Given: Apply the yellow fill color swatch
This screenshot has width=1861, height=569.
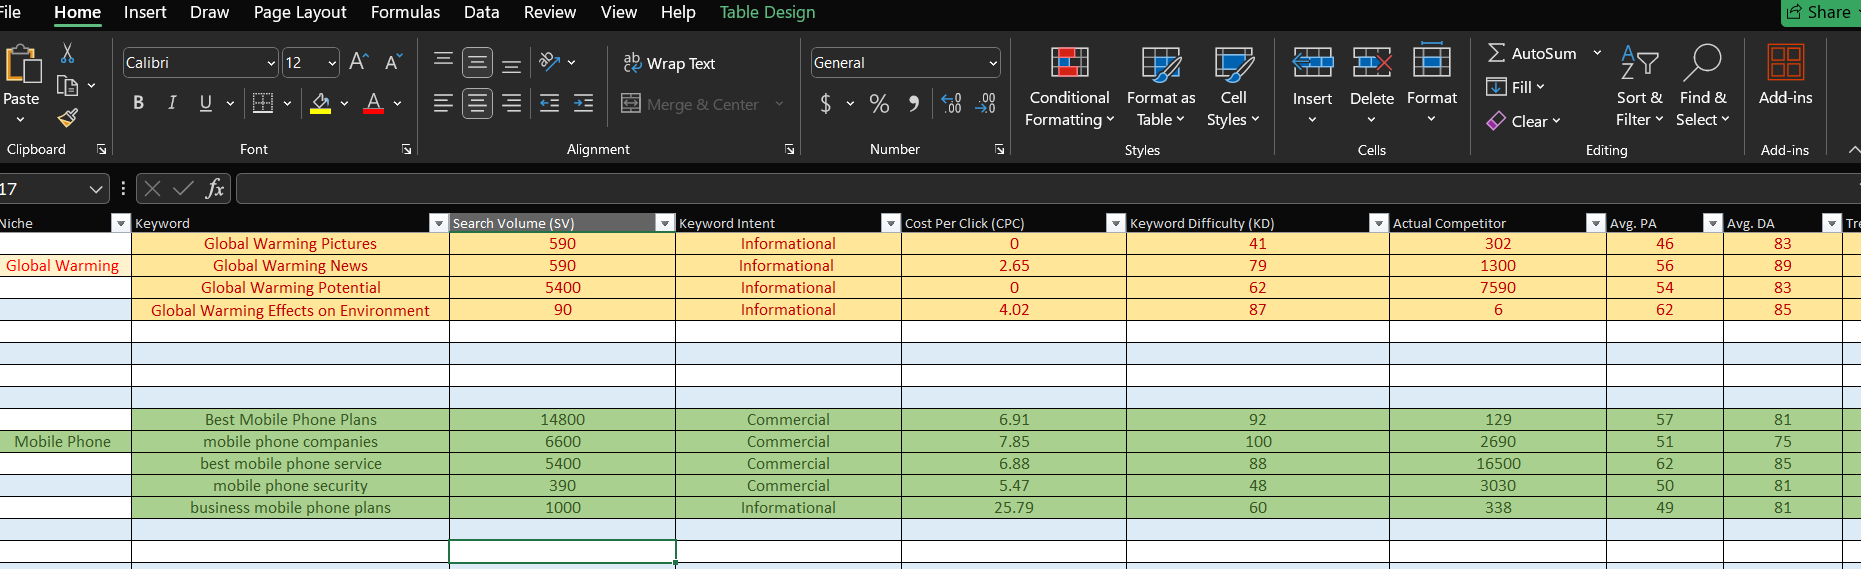Looking at the screenshot, I should [320, 103].
